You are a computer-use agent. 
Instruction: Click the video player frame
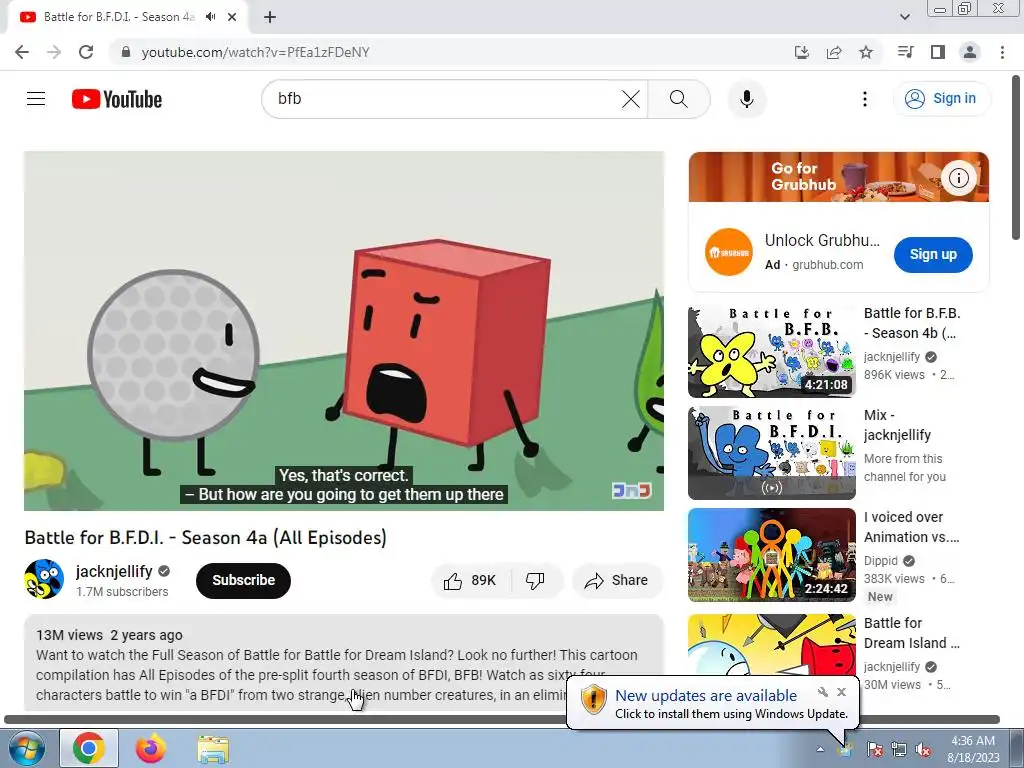coord(344,331)
